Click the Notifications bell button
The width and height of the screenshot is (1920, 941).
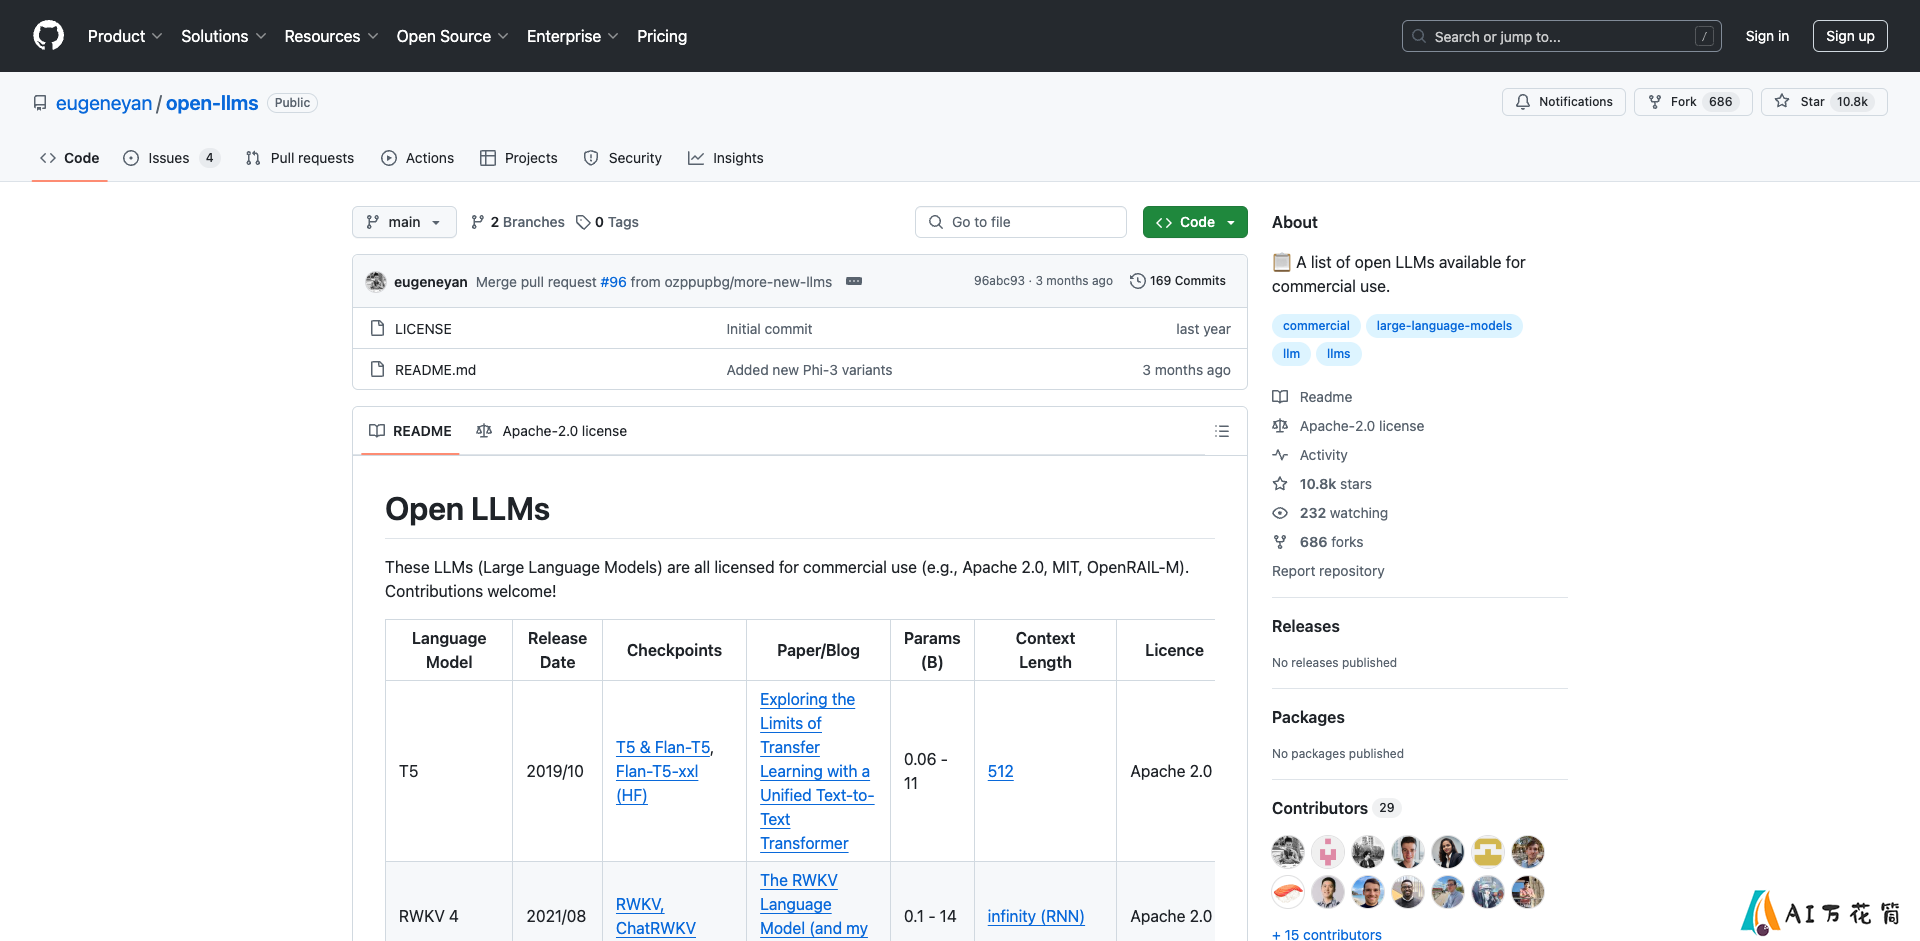pos(1564,102)
